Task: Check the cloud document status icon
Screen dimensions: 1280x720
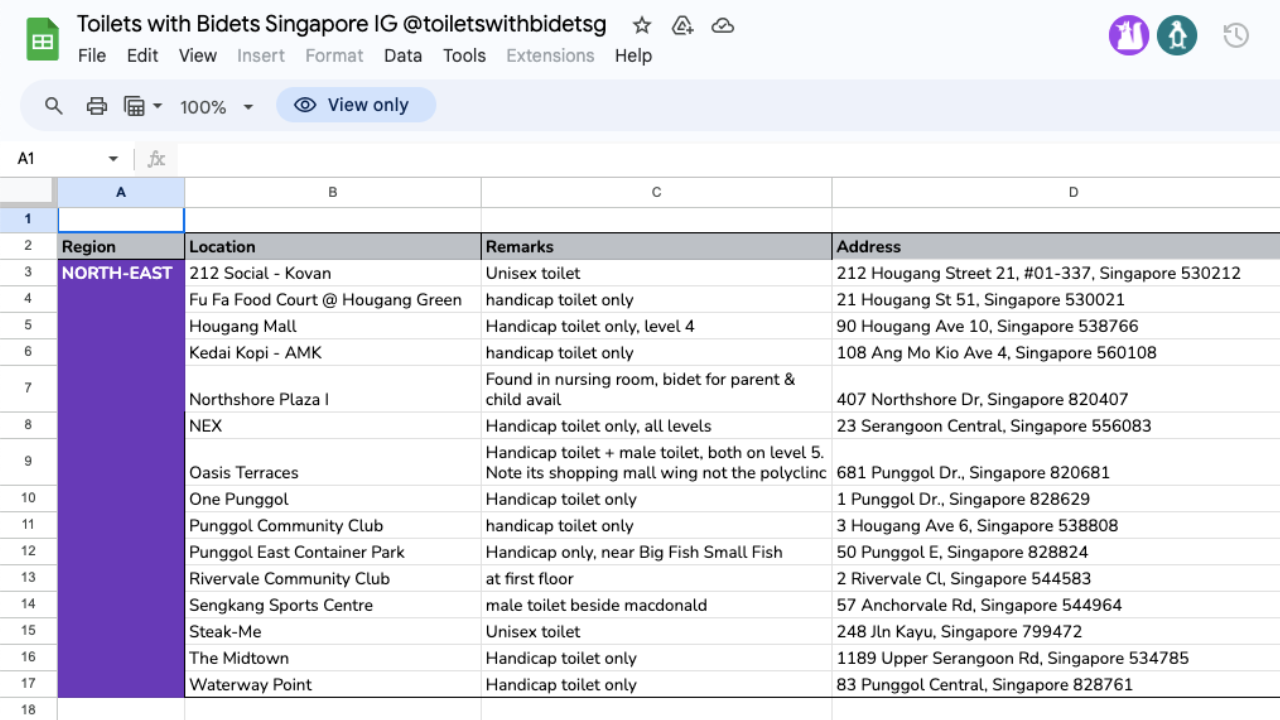Action: click(x=723, y=25)
